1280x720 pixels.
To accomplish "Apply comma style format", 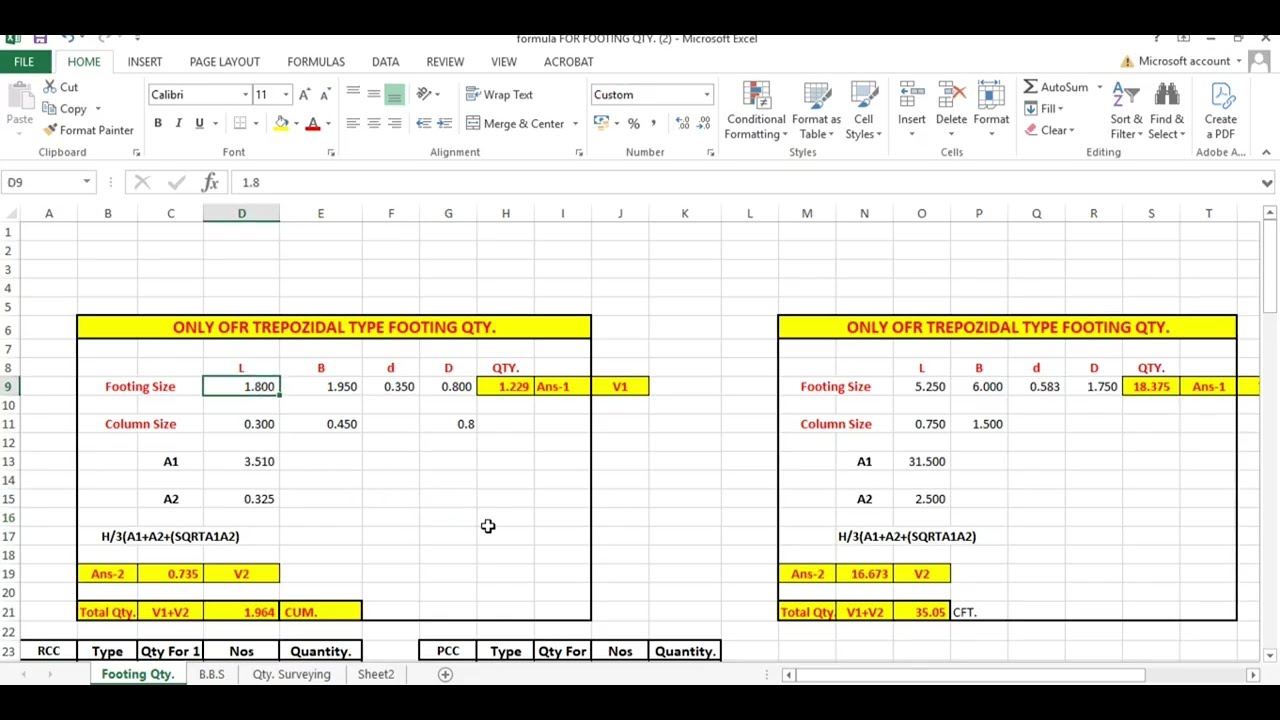I will [653, 123].
